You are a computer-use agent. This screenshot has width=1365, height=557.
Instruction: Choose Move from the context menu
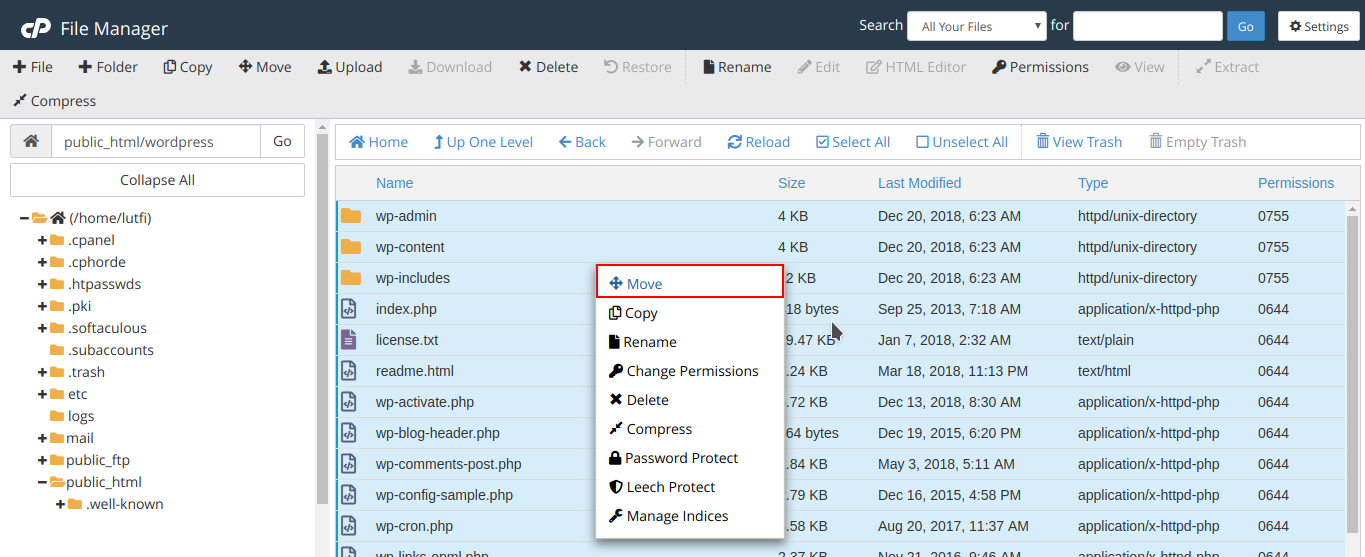(x=689, y=282)
